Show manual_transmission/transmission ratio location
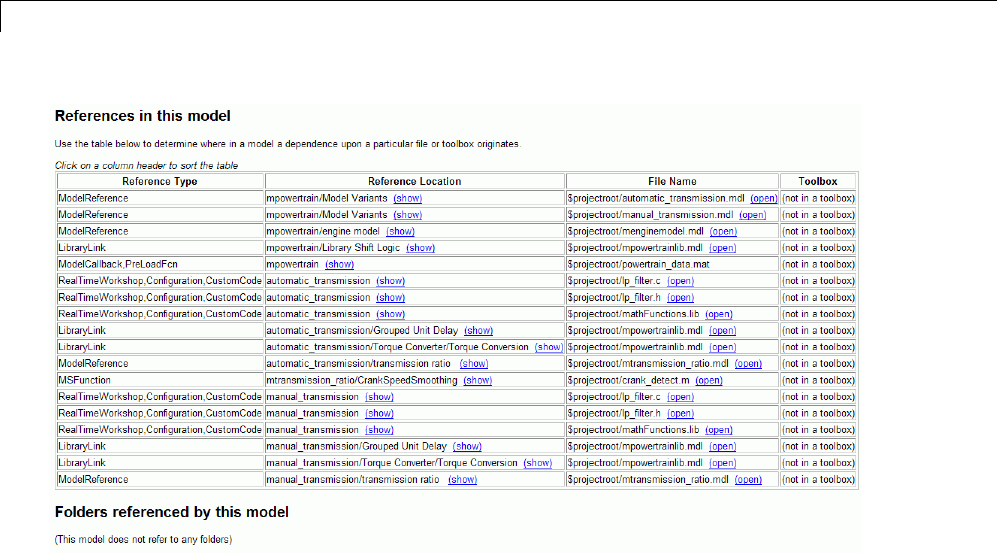The image size is (997, 553). pos(462,479)
